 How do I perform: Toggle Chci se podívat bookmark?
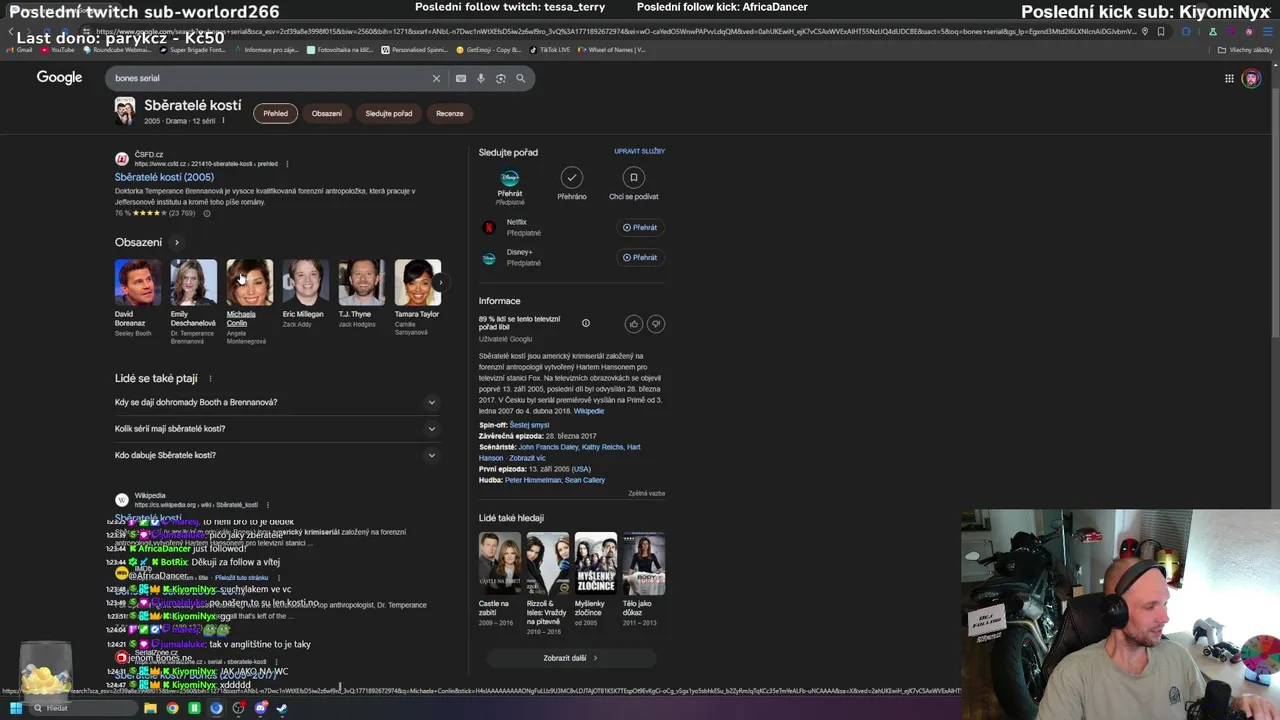[x=633, y=178]
